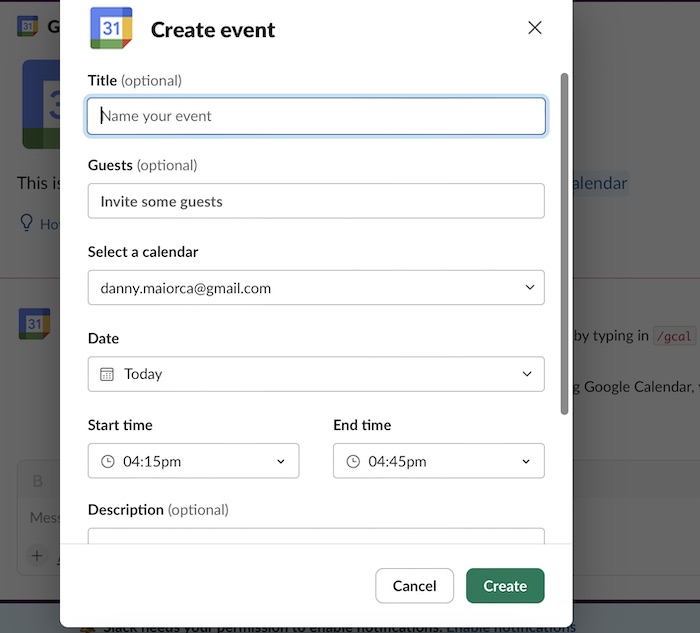
Task: Click the Google Calendar header icon in Slack
Action: tap(27, 26)
